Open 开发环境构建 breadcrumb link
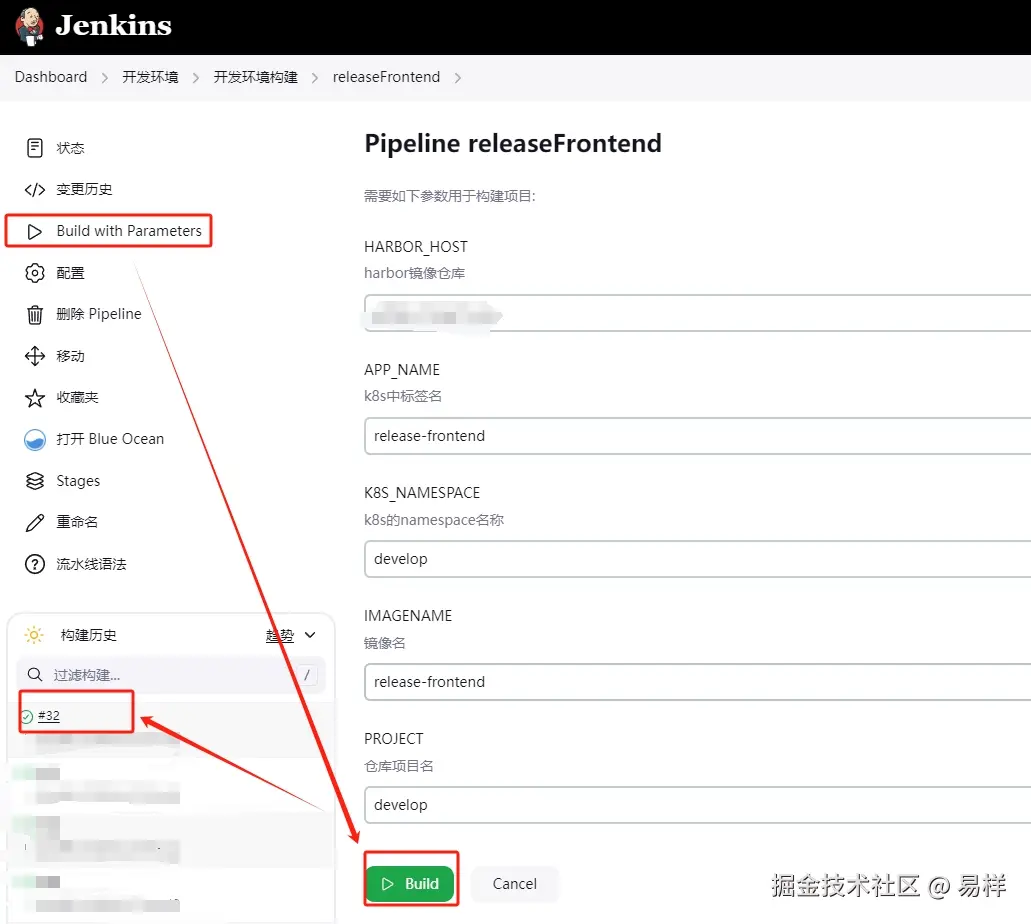 point(255,77)
